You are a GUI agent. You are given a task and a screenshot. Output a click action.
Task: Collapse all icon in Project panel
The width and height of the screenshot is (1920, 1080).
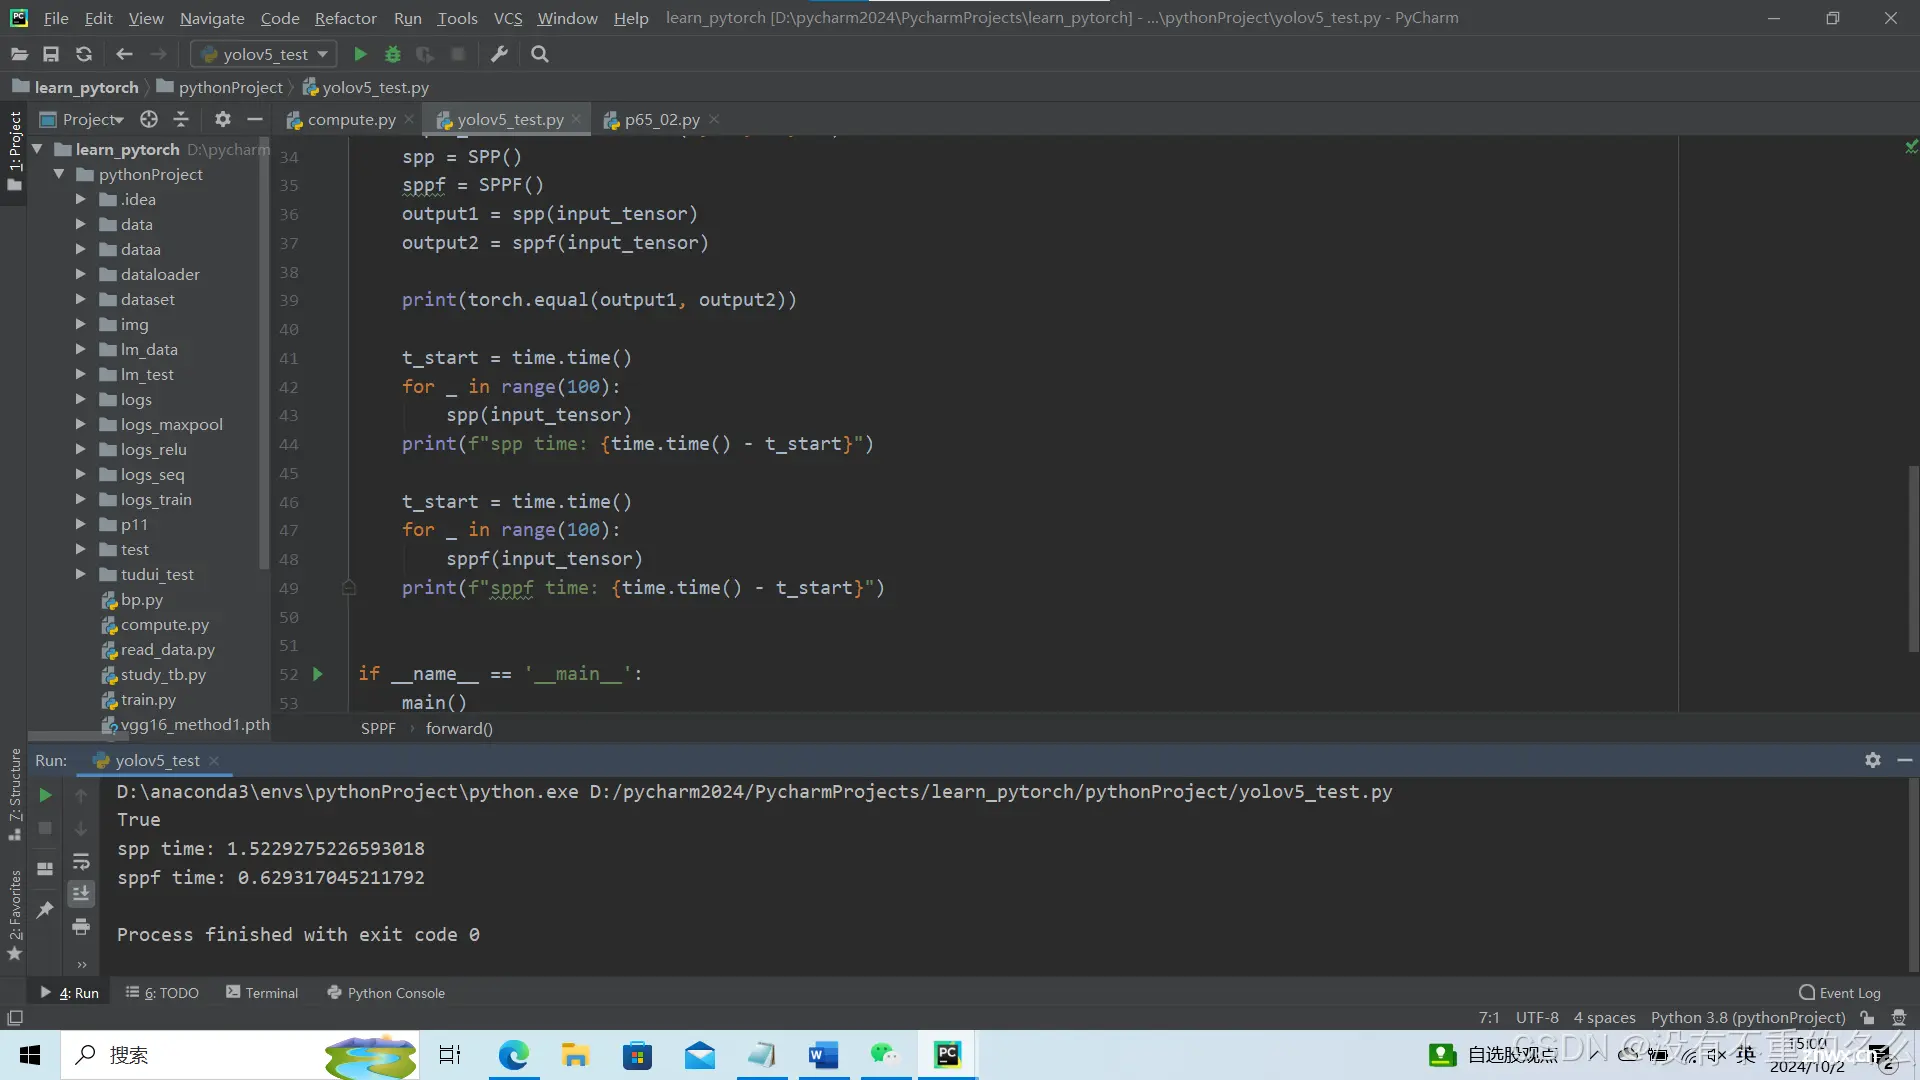(x=181, y=119)
